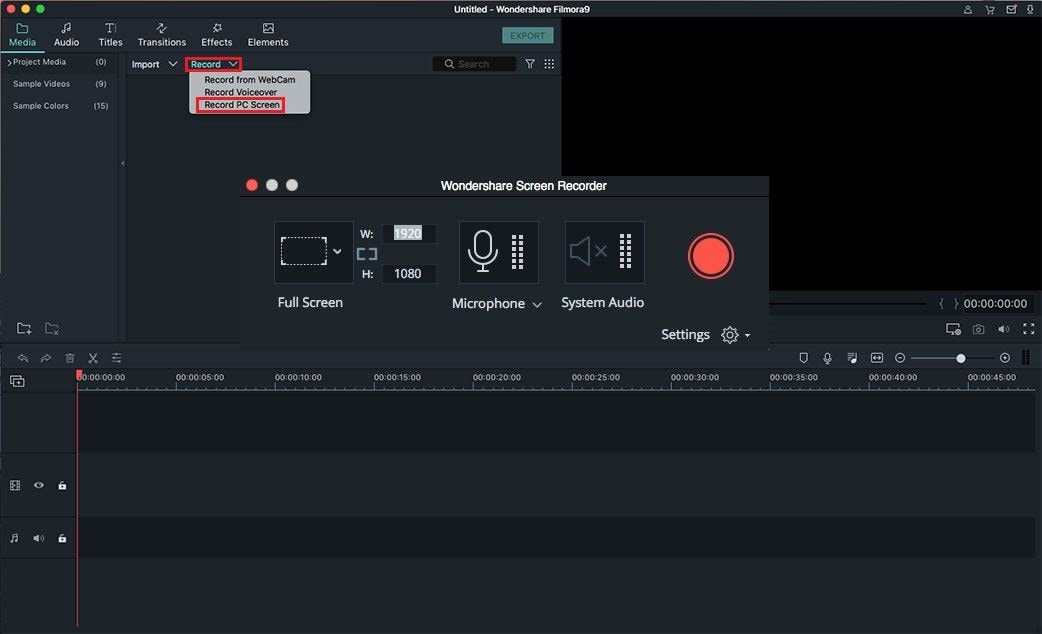Lock the video track

[62, 486]
